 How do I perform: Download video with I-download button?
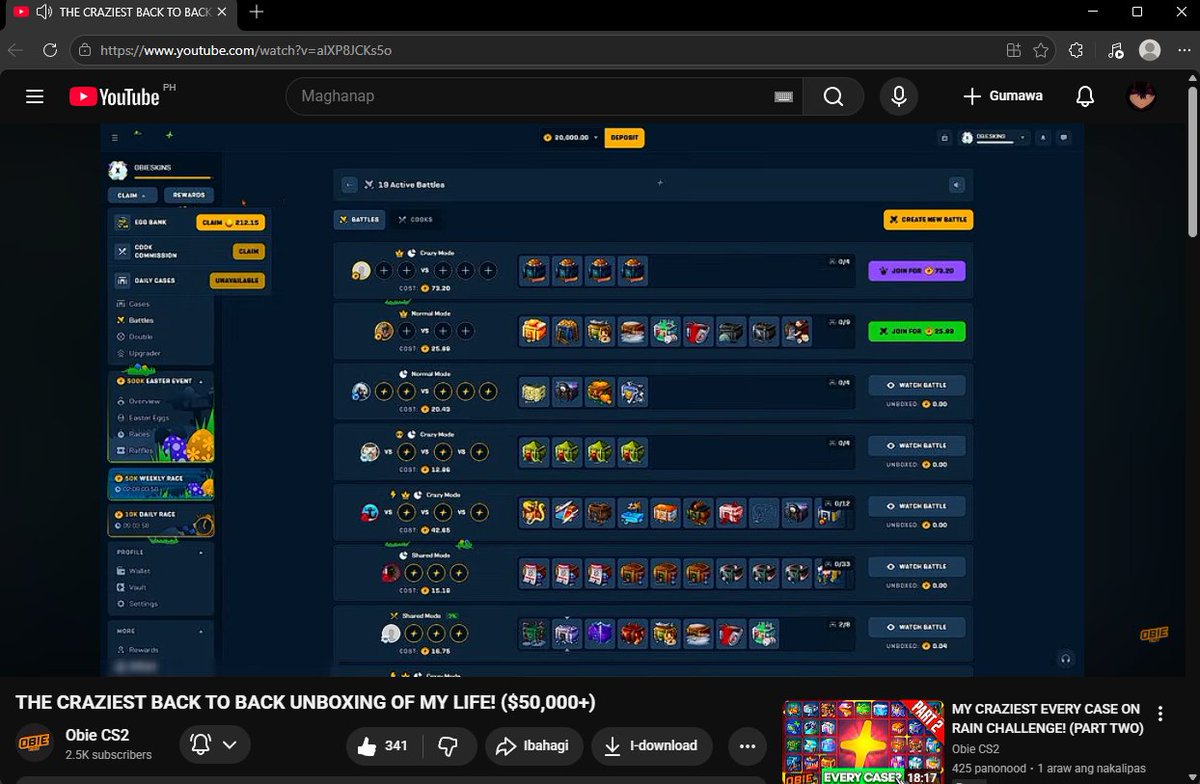(652, 745)
